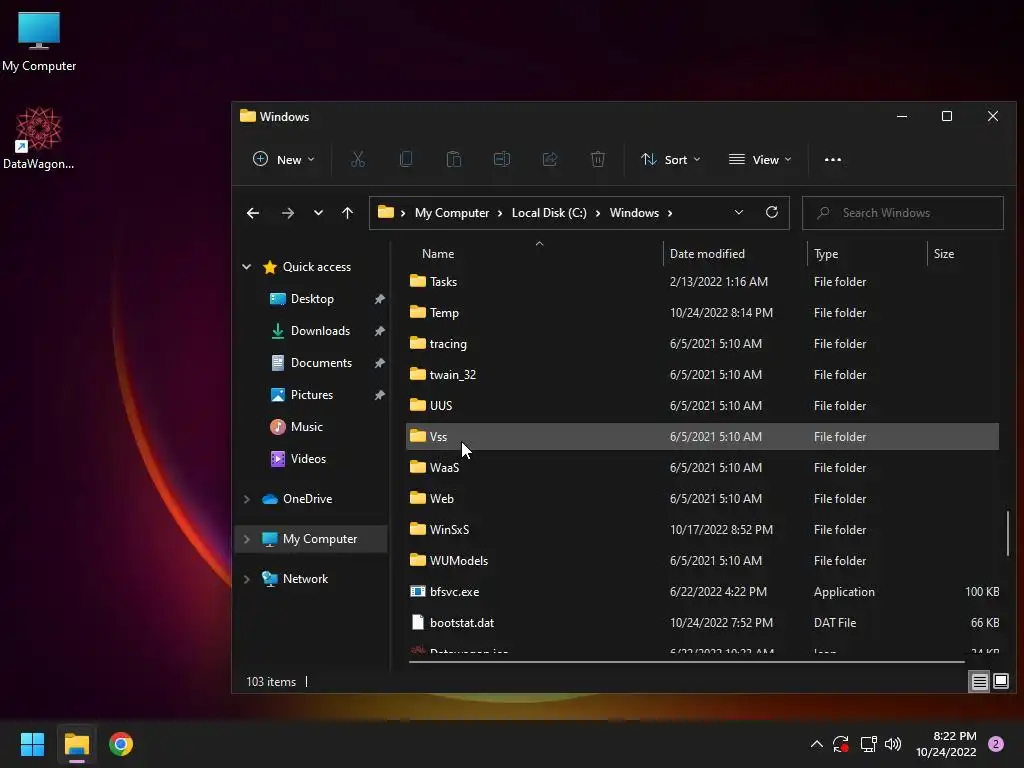The height and width of the screenshot is (768, 1024).
Task: Click the Share icon in toolbar
Action: click(550, 159)
